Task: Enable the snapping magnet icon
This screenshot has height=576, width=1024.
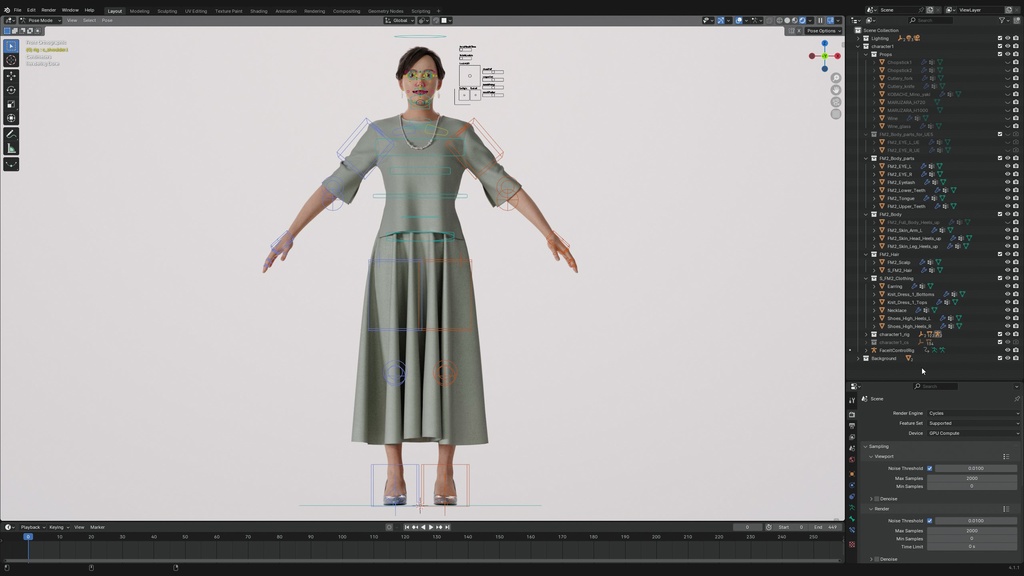Action: [x=720, y=20]
